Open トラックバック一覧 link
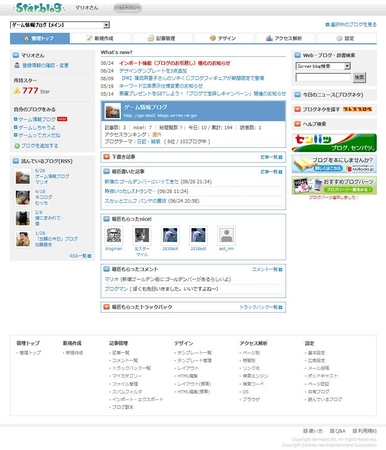This screenshot has width=386, height=450. (x=261, y=307)
